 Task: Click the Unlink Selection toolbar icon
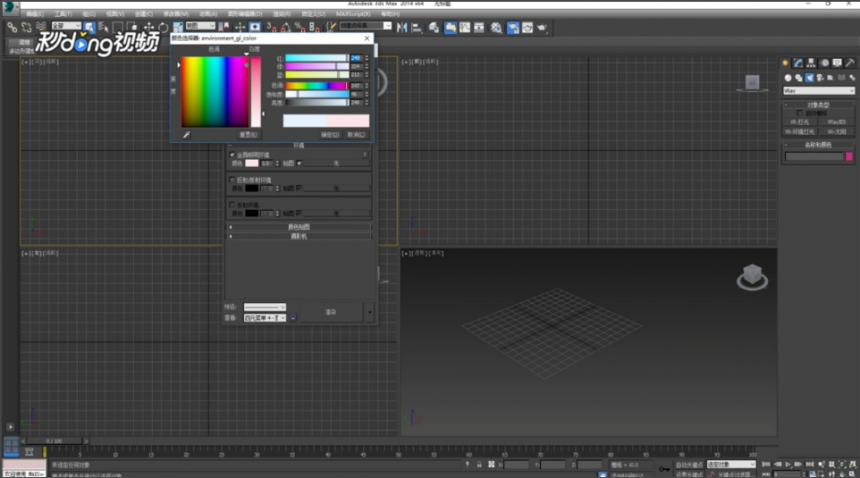[26, 27]
